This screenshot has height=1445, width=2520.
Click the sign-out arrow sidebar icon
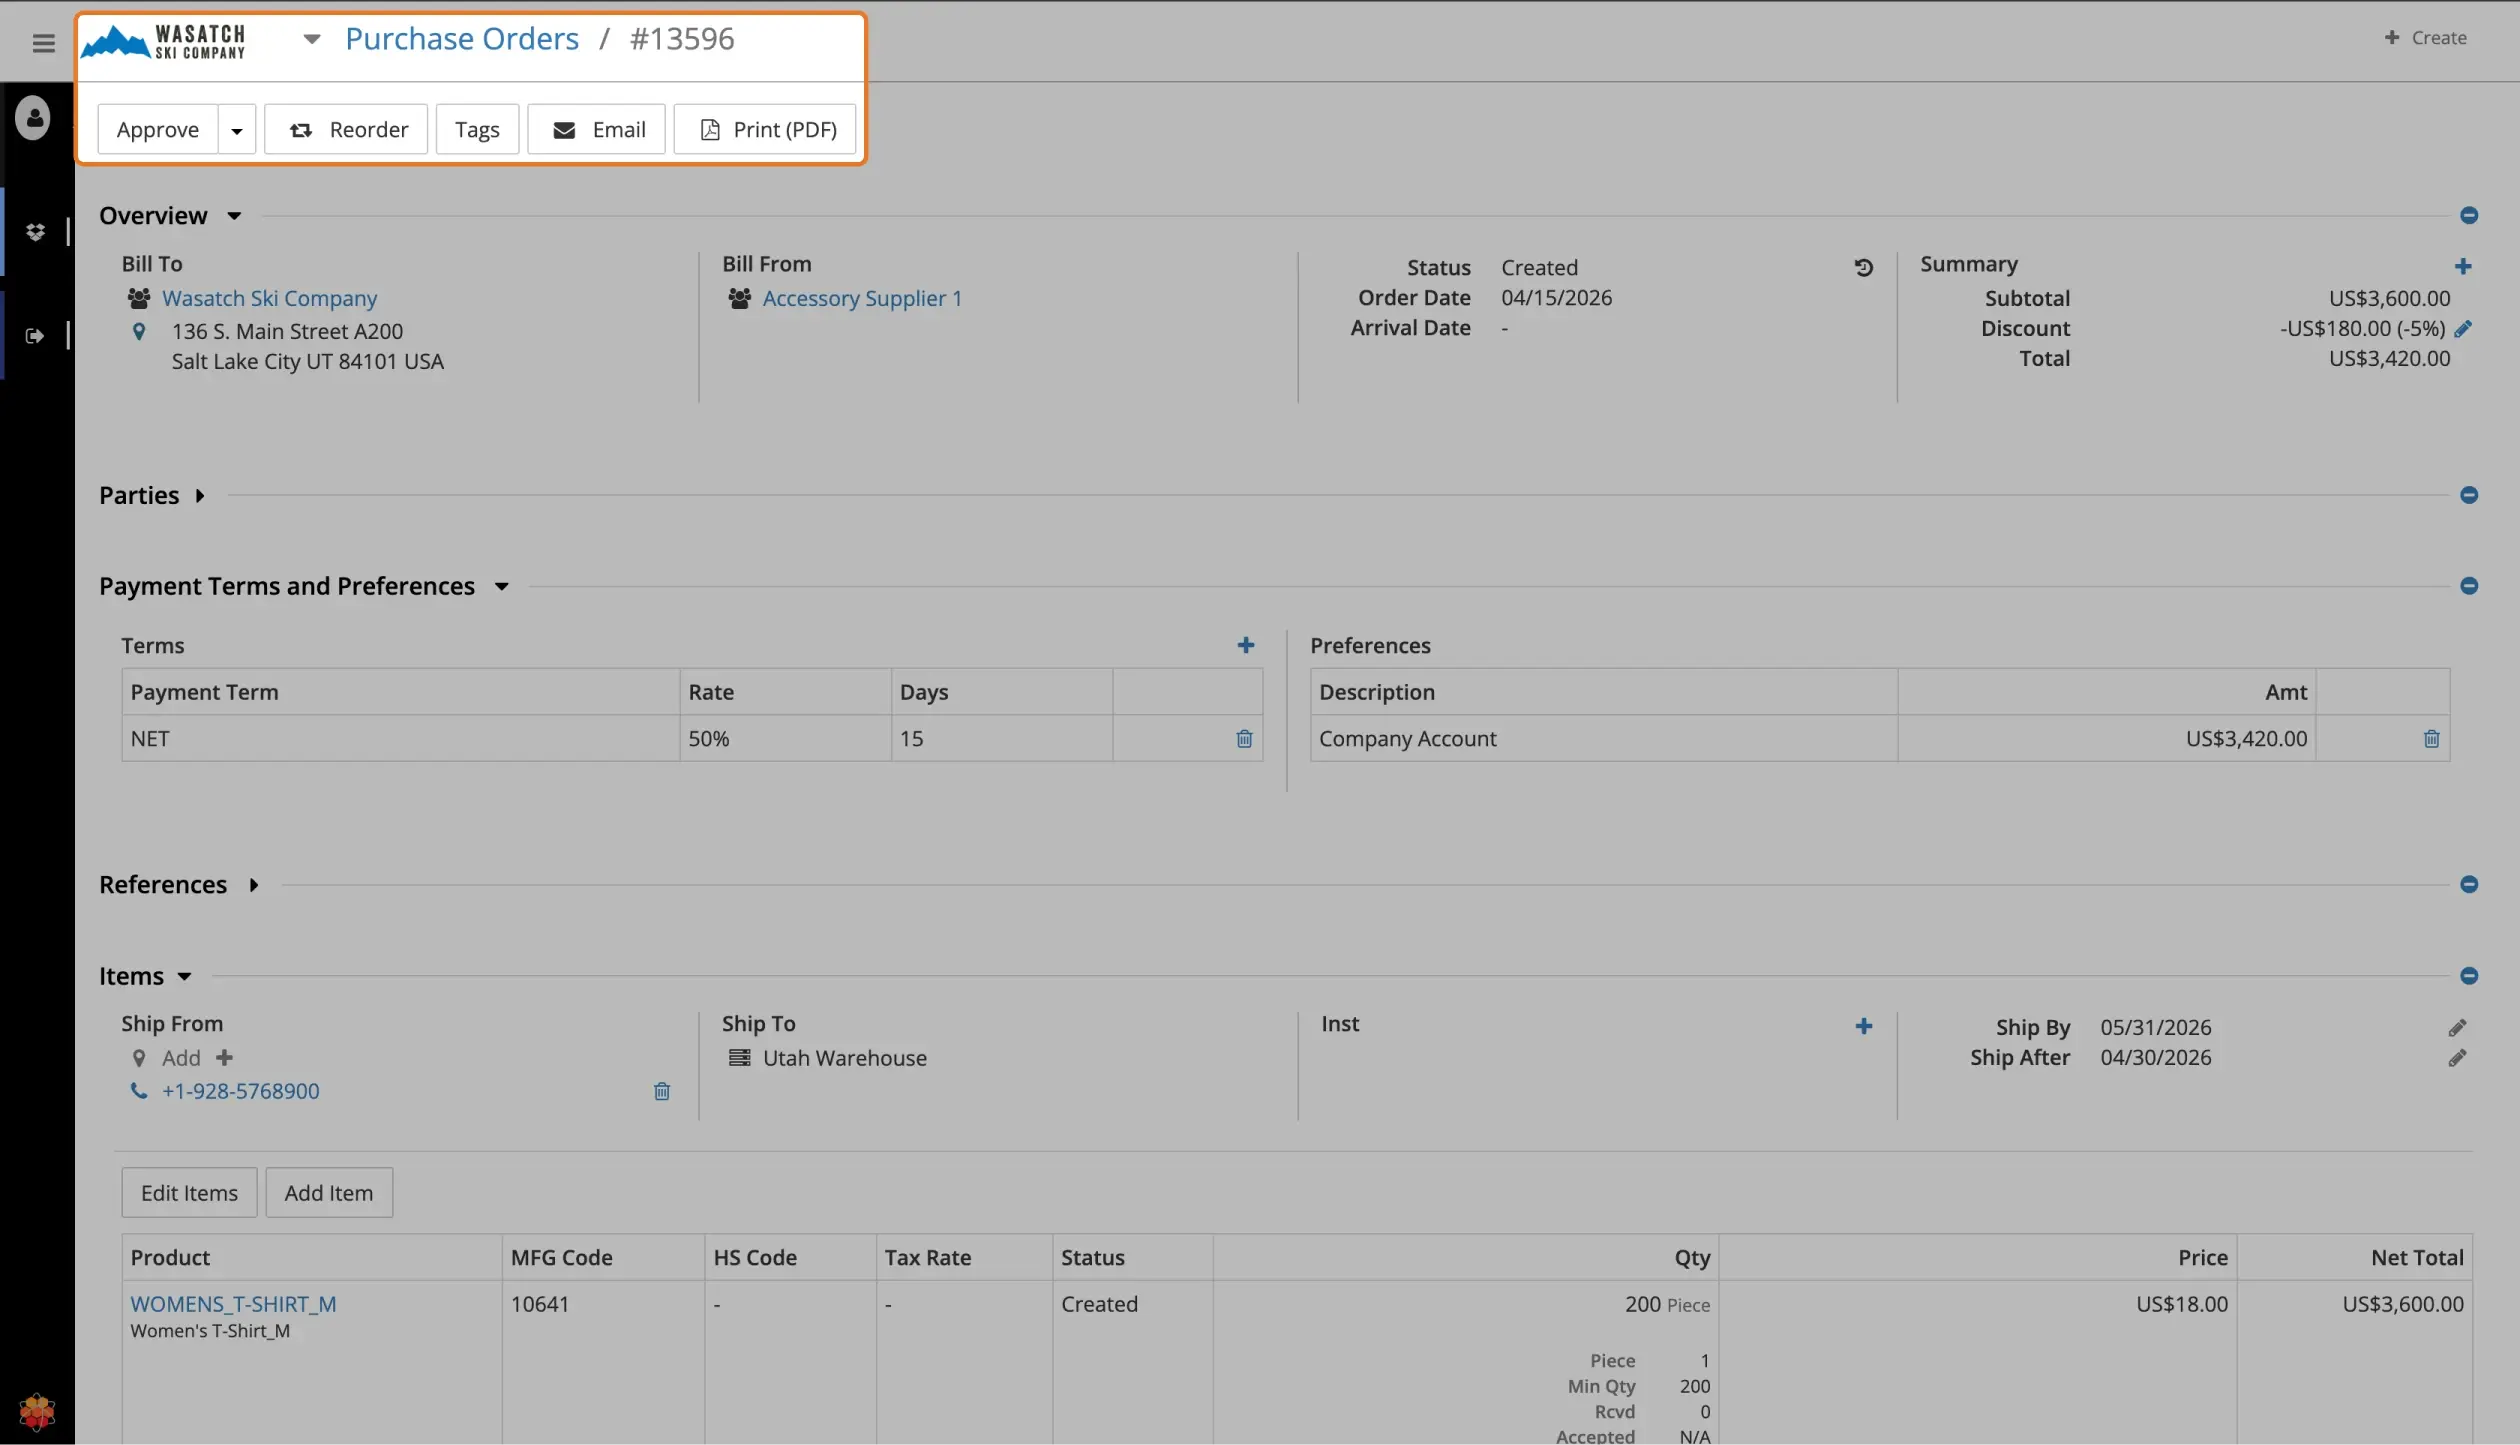tap(35, 336)
